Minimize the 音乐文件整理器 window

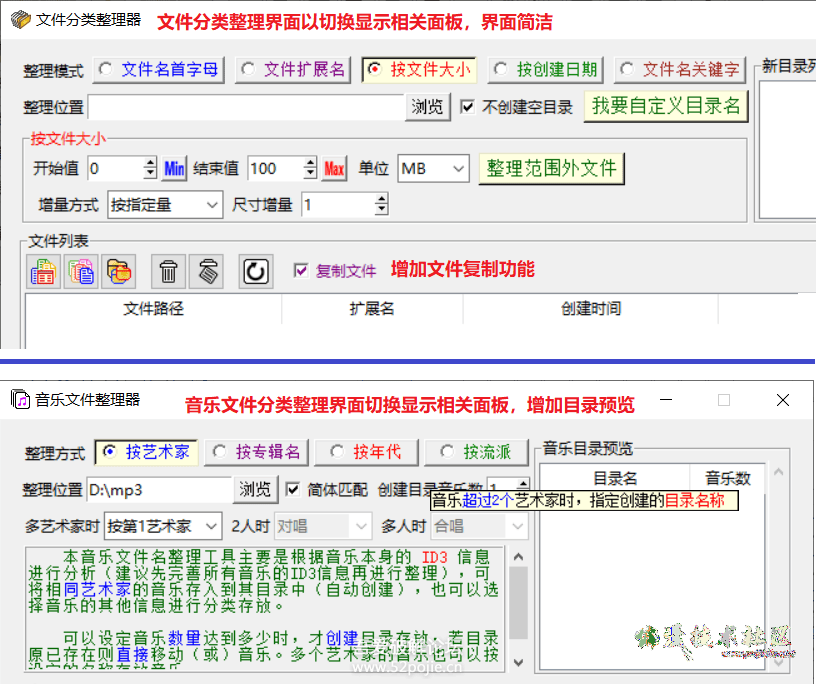(x=666, y=400)
